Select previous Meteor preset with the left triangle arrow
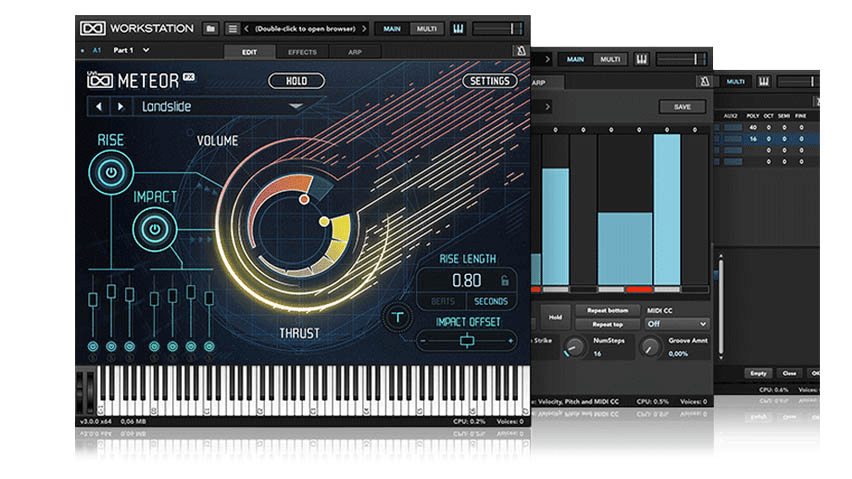This screenshot has height=479, width=852. [x=99, y=106]
